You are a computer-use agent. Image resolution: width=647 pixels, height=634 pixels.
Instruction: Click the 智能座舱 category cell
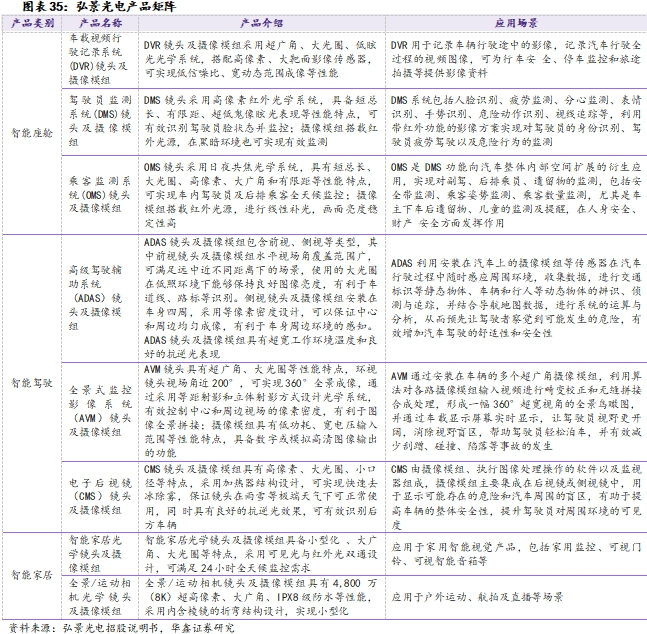[x=32, y=133]
